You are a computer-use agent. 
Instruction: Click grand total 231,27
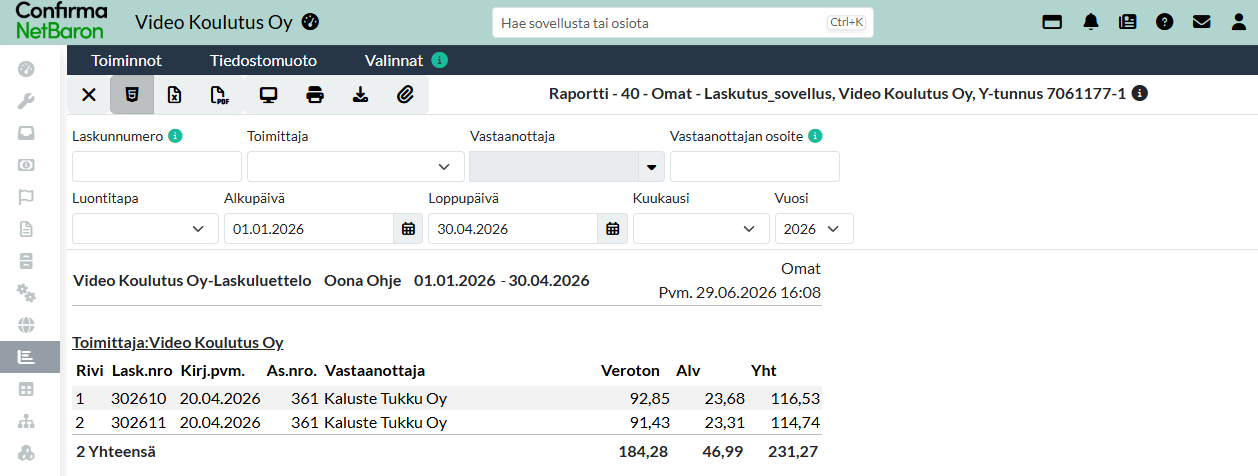pyautogui.click(x=793, y=452)
